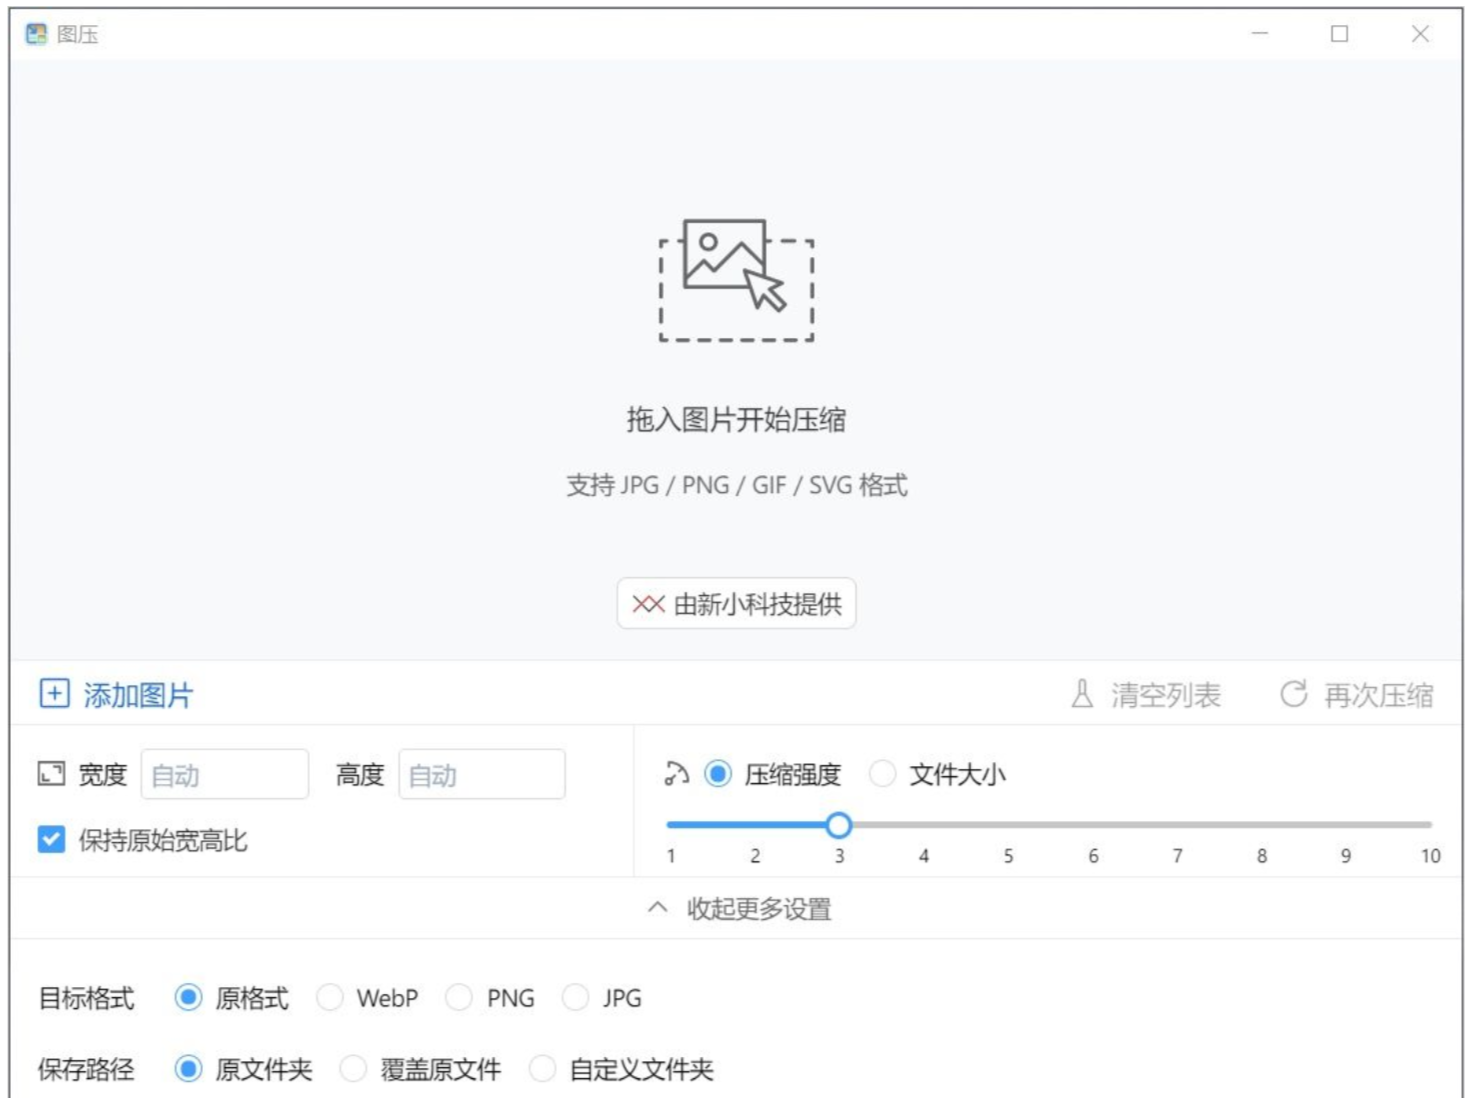Click the 由新小科技提供 button
1477x1098 pixels.
pyautogui.click(x=736, y=604)
